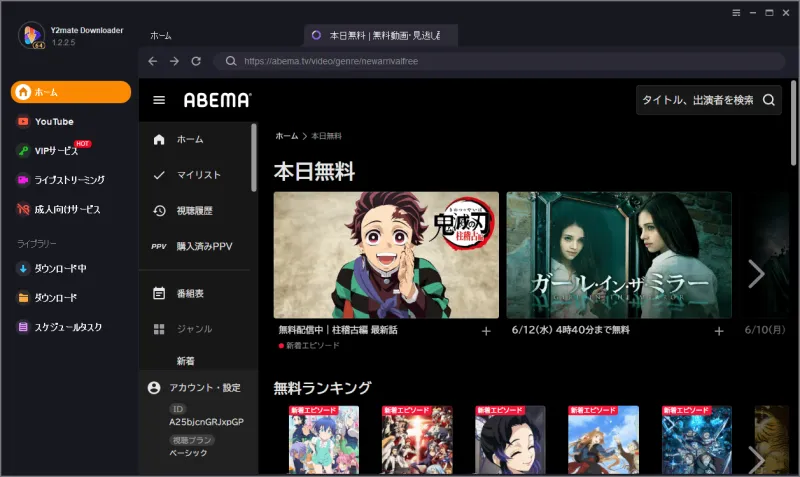Image resolution: width=800 pixels, height=477 pixels.
Task: Open the second ranking thumbnail with red poster
Action: [x=417, y=440]
